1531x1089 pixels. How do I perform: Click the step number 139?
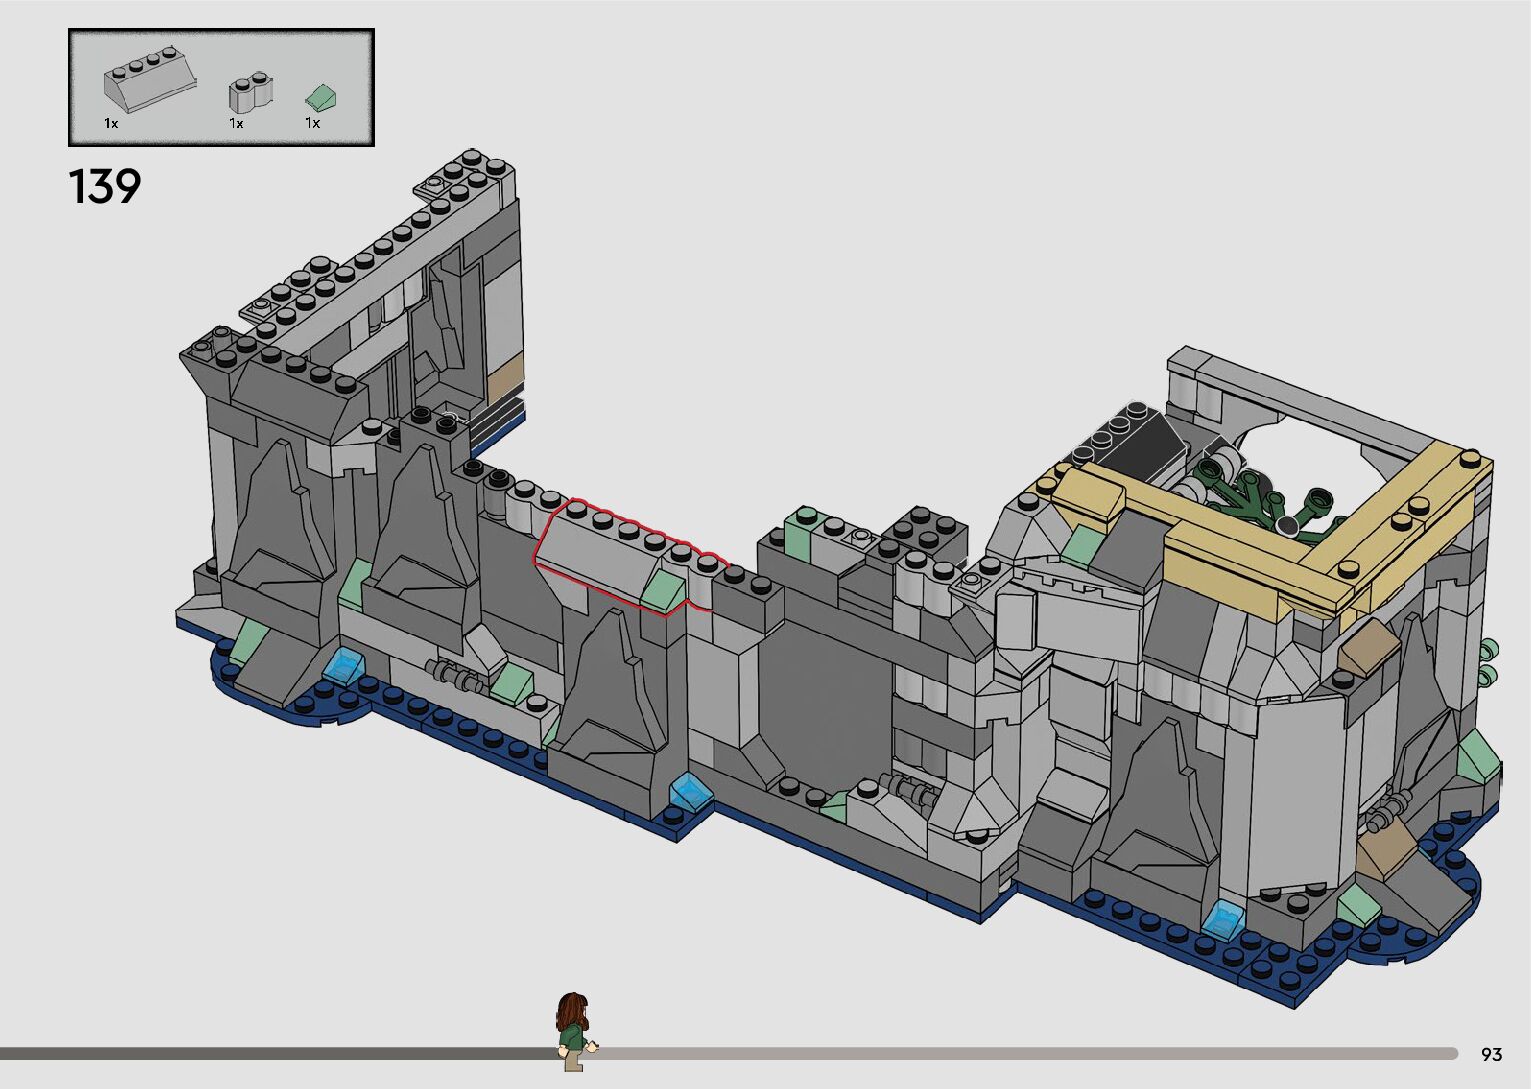105,187
